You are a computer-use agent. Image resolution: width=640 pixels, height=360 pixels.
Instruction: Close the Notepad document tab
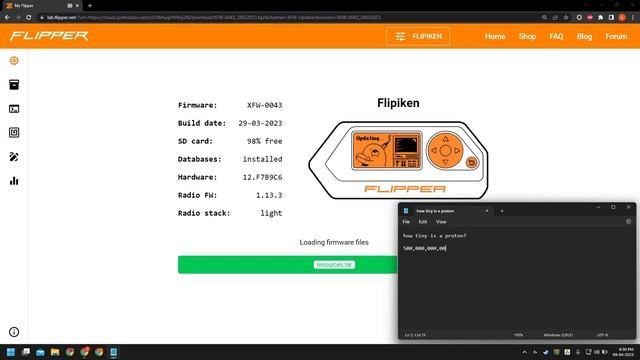coord(487,211)
